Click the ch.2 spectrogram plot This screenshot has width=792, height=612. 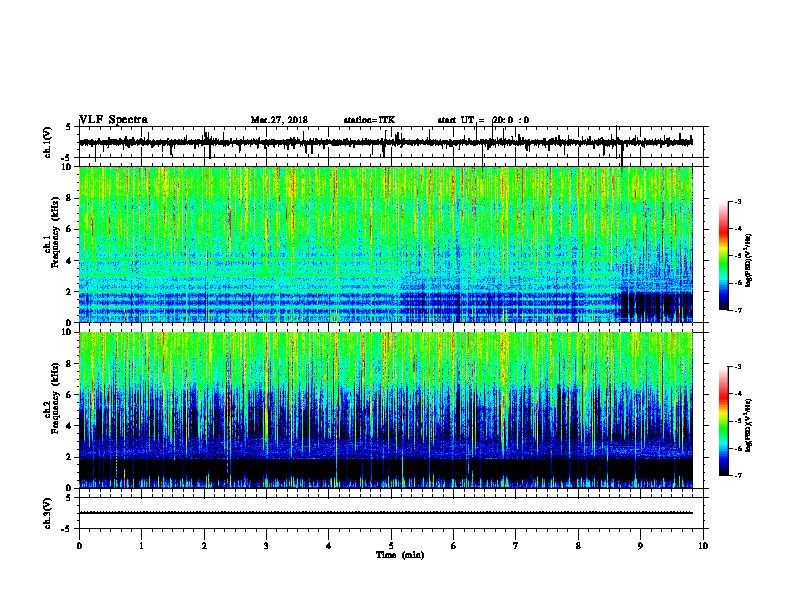(385, 410)
